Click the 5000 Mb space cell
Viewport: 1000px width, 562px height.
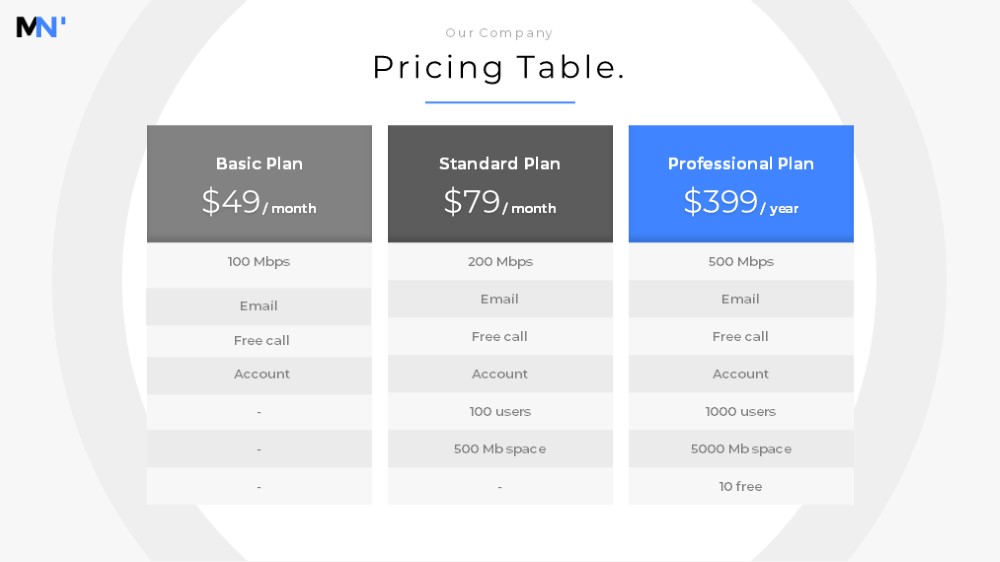pyautogui.click(x=741, y=448)
